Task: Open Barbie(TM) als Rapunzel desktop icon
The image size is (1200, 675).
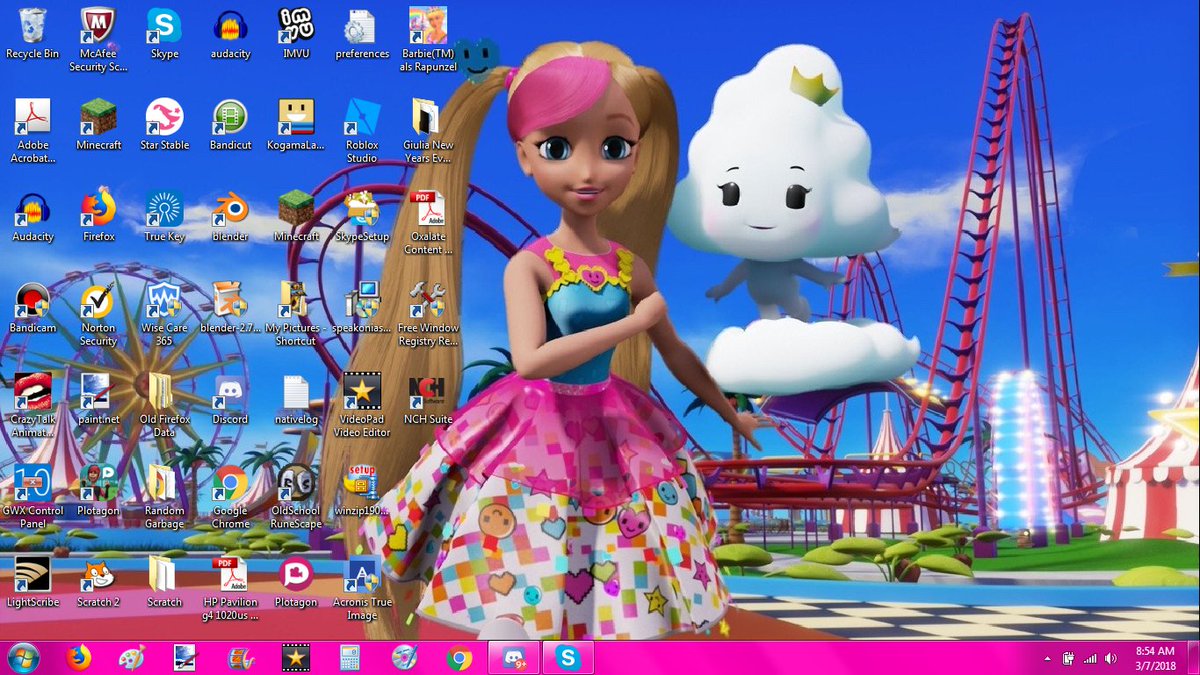Action: coord(428,40)
